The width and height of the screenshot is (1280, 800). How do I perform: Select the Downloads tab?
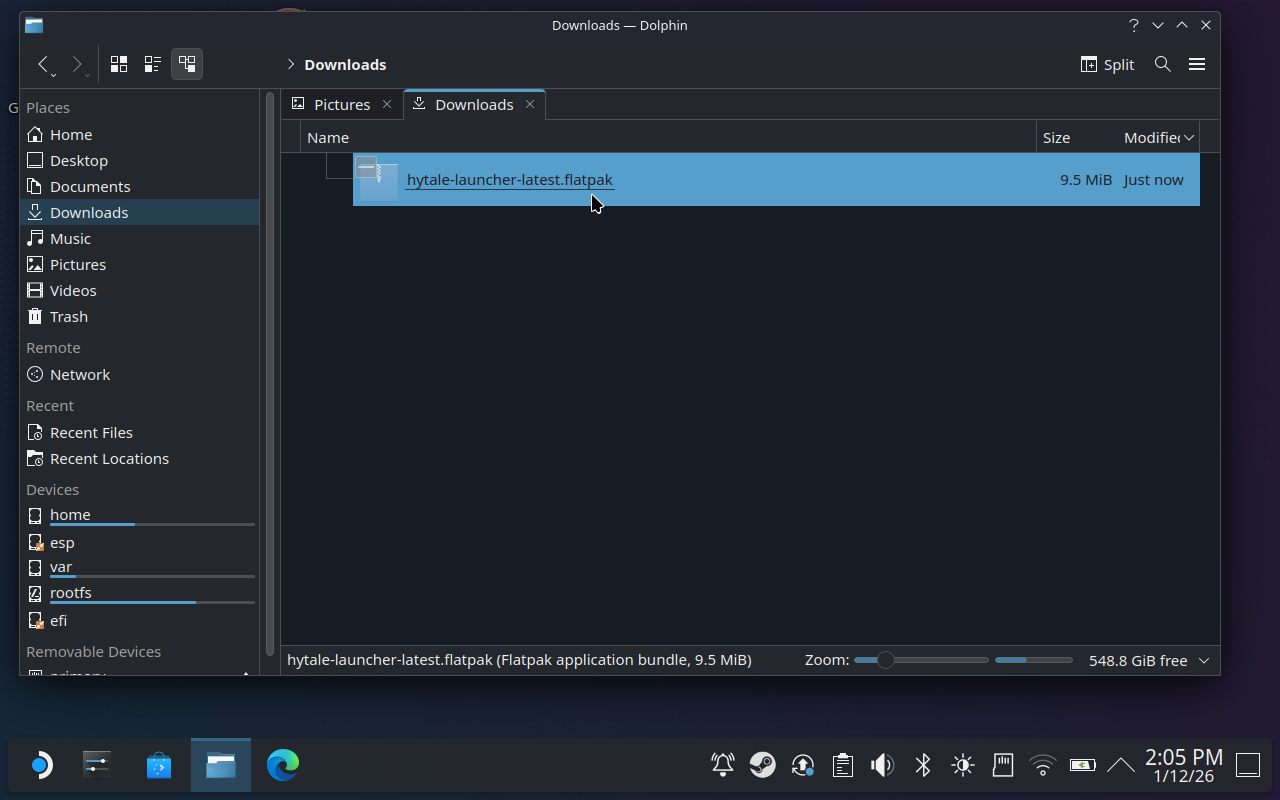pos(474,104)
